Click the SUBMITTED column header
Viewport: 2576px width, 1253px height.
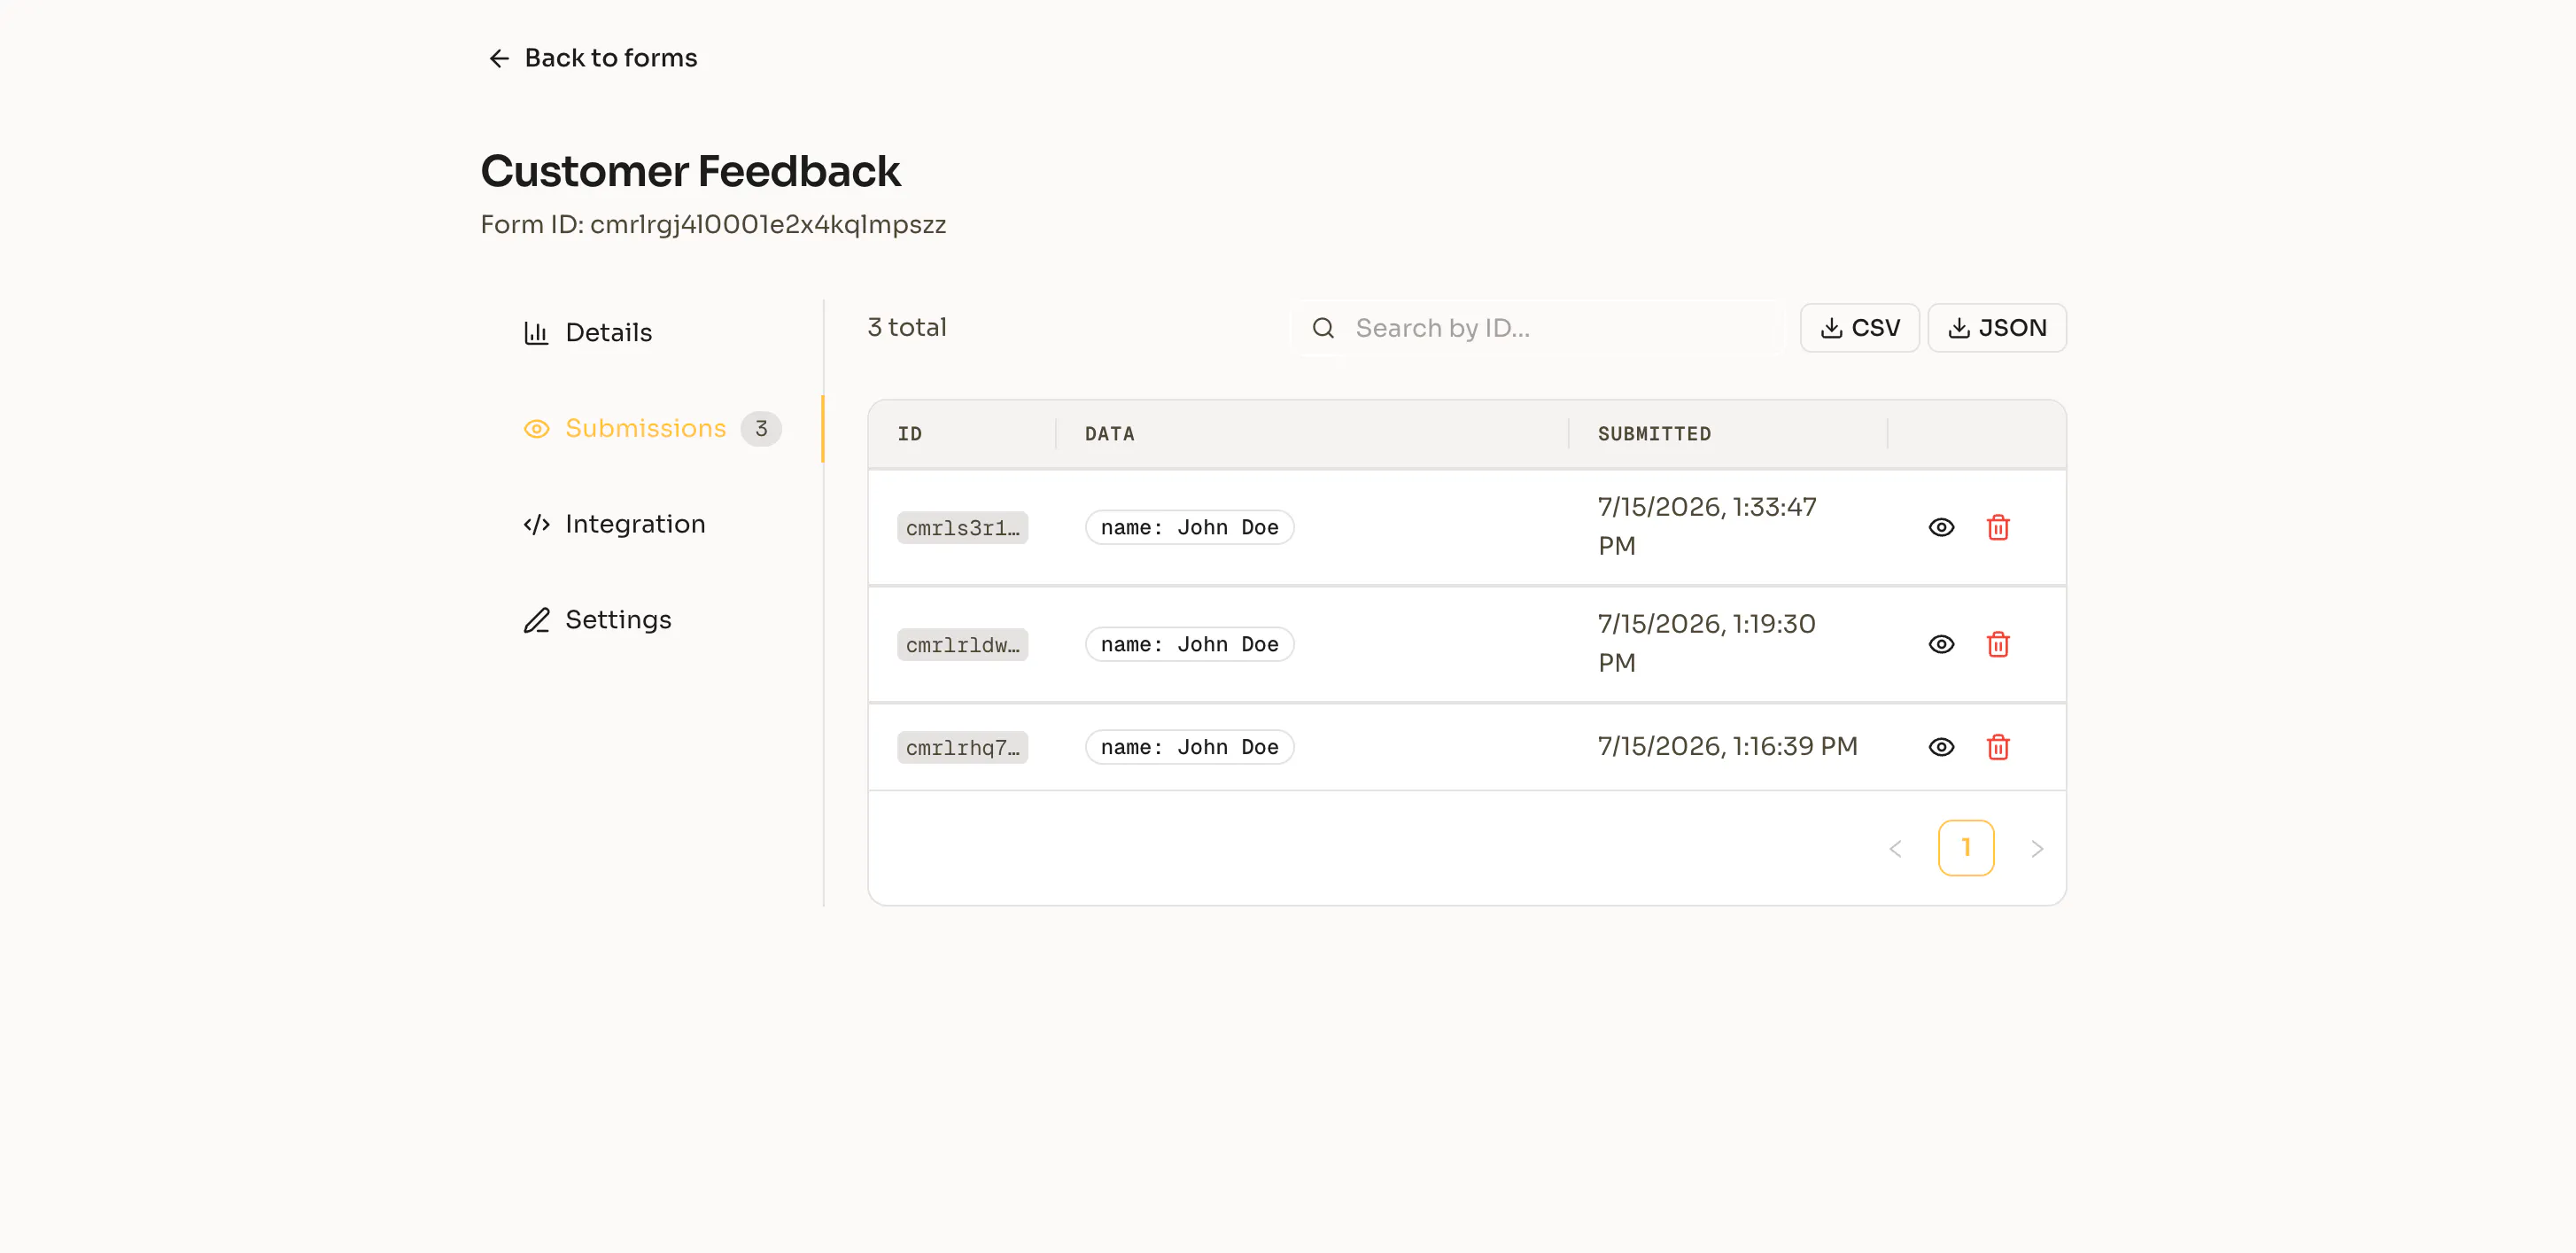pos(1654,434)
